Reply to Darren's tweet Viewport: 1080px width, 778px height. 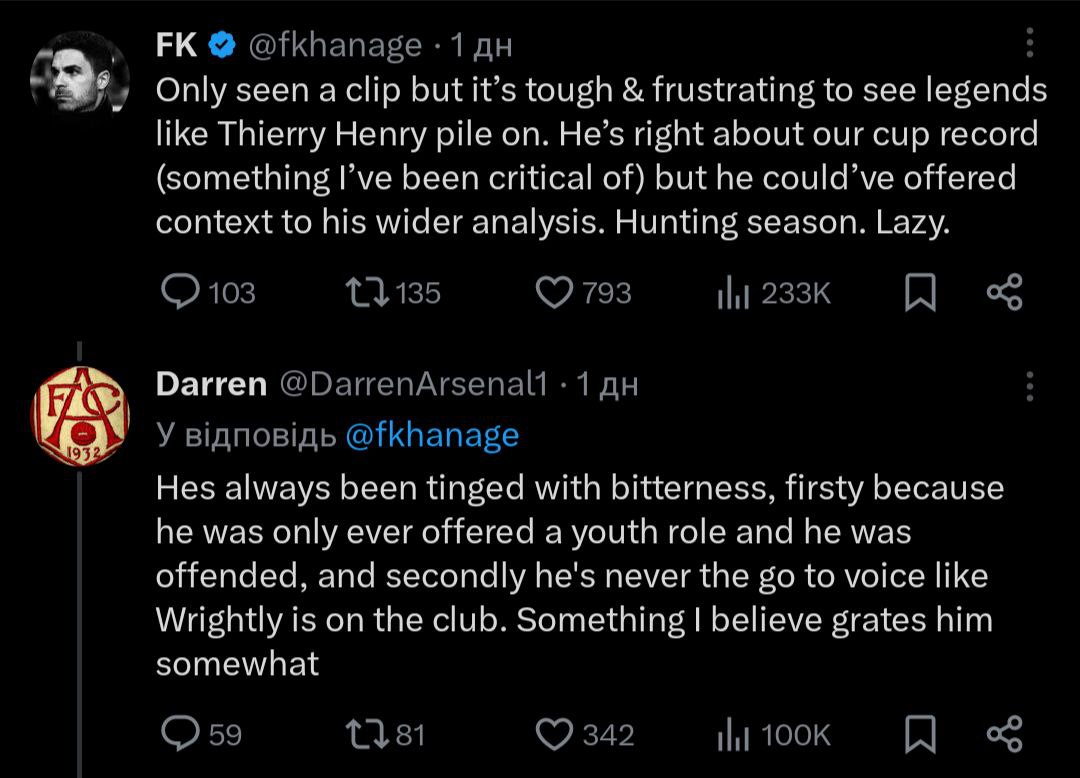[x=182, y=735]
